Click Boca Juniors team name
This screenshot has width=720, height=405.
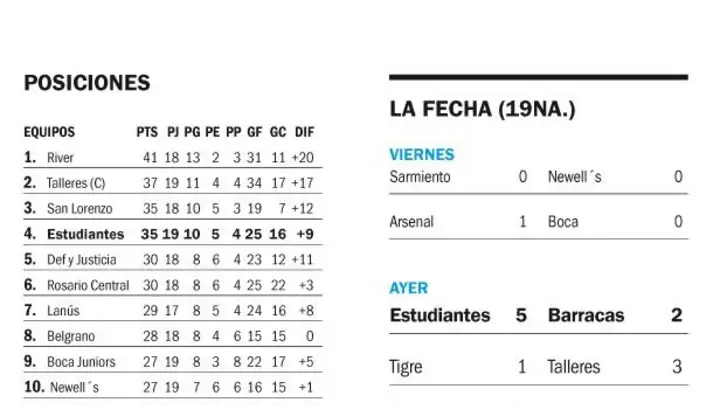pyautogui.click(x=81, y=362)
